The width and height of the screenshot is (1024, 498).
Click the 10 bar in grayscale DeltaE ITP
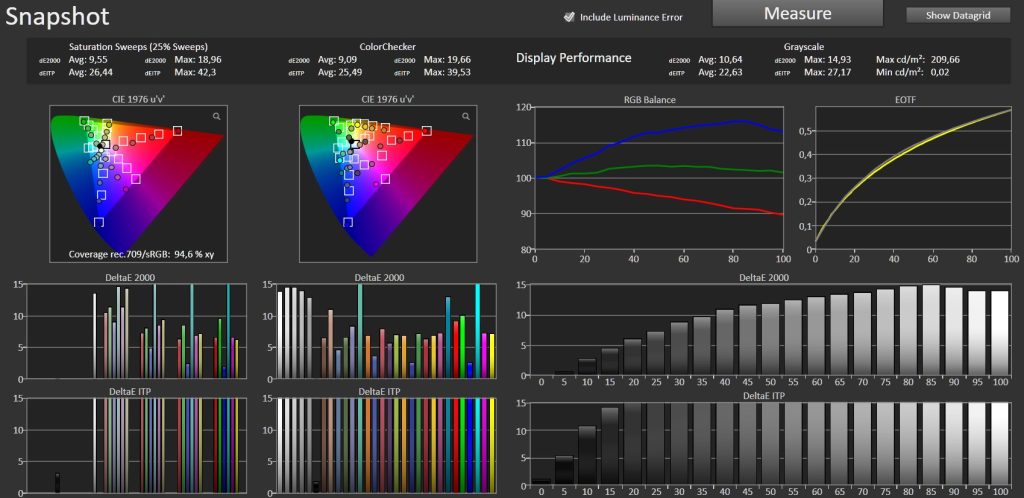[588, 455]
